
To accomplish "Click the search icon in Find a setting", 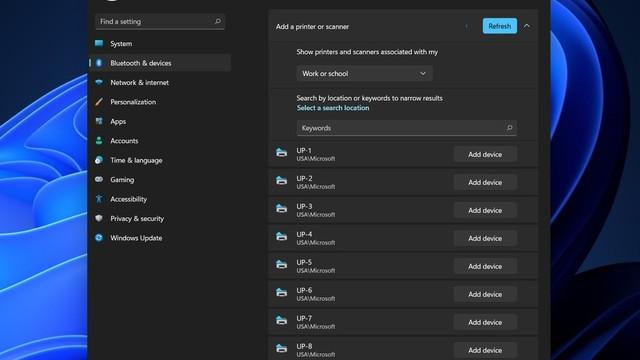I will click(x=218, y=21).
